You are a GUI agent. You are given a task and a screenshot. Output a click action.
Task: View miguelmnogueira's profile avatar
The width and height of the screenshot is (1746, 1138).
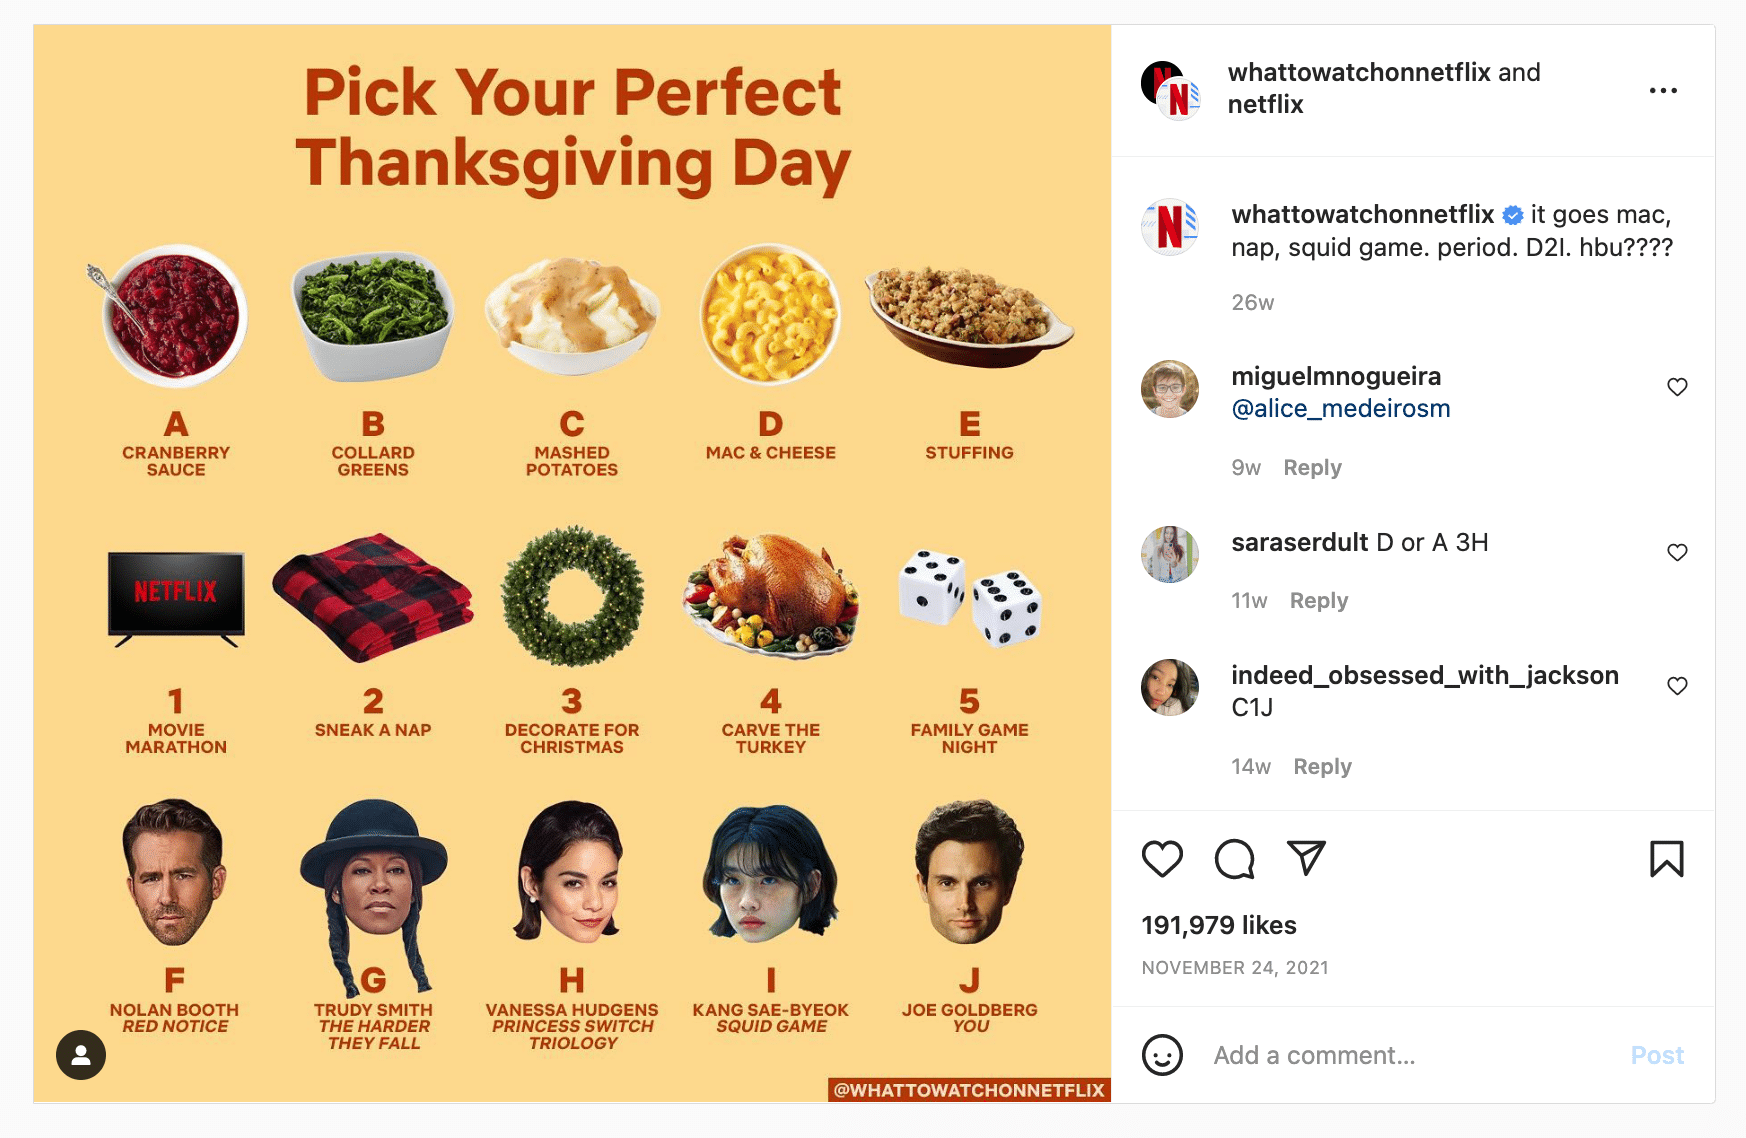pos(1170,389)
